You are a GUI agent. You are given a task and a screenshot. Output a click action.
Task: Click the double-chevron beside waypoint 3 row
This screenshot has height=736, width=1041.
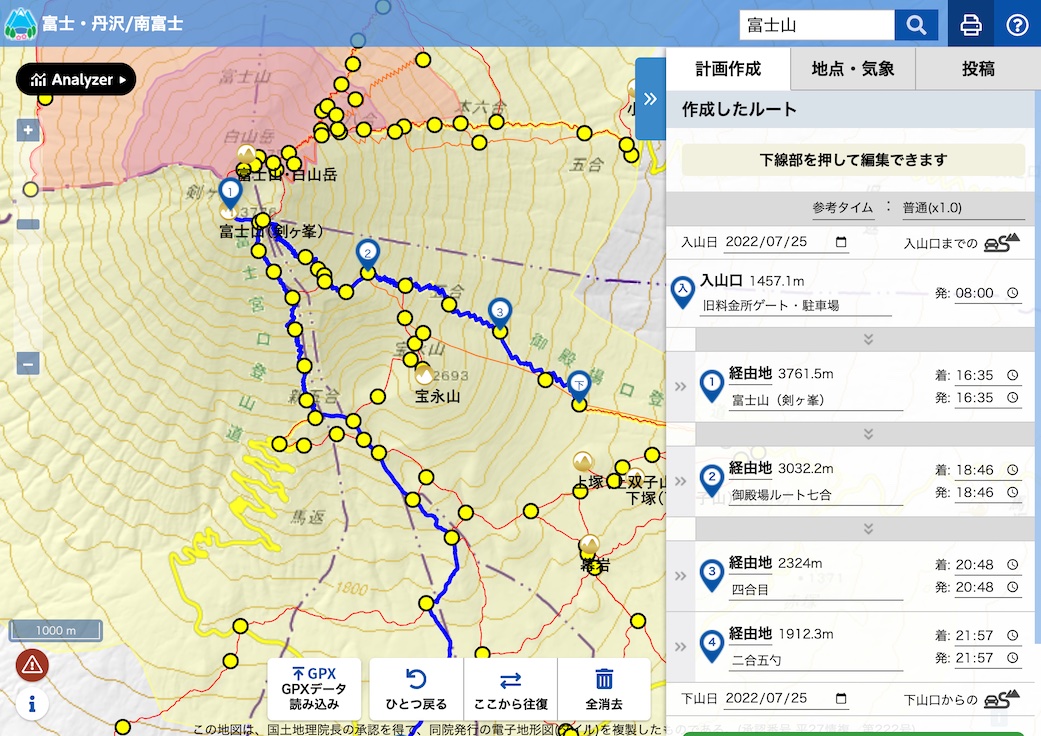click(681, 576)
